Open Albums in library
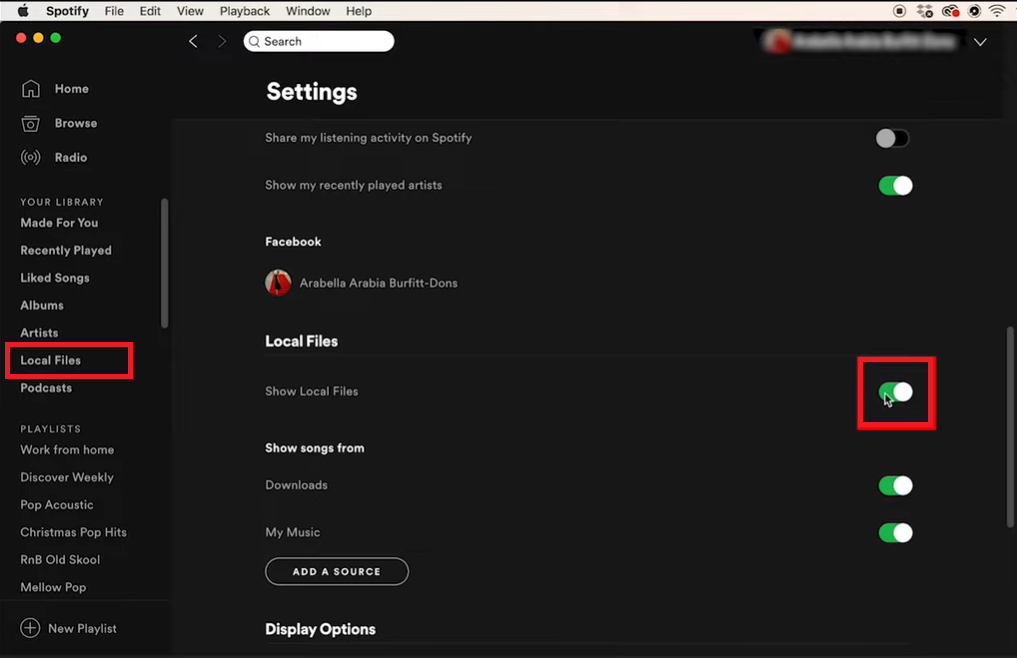 42,305
